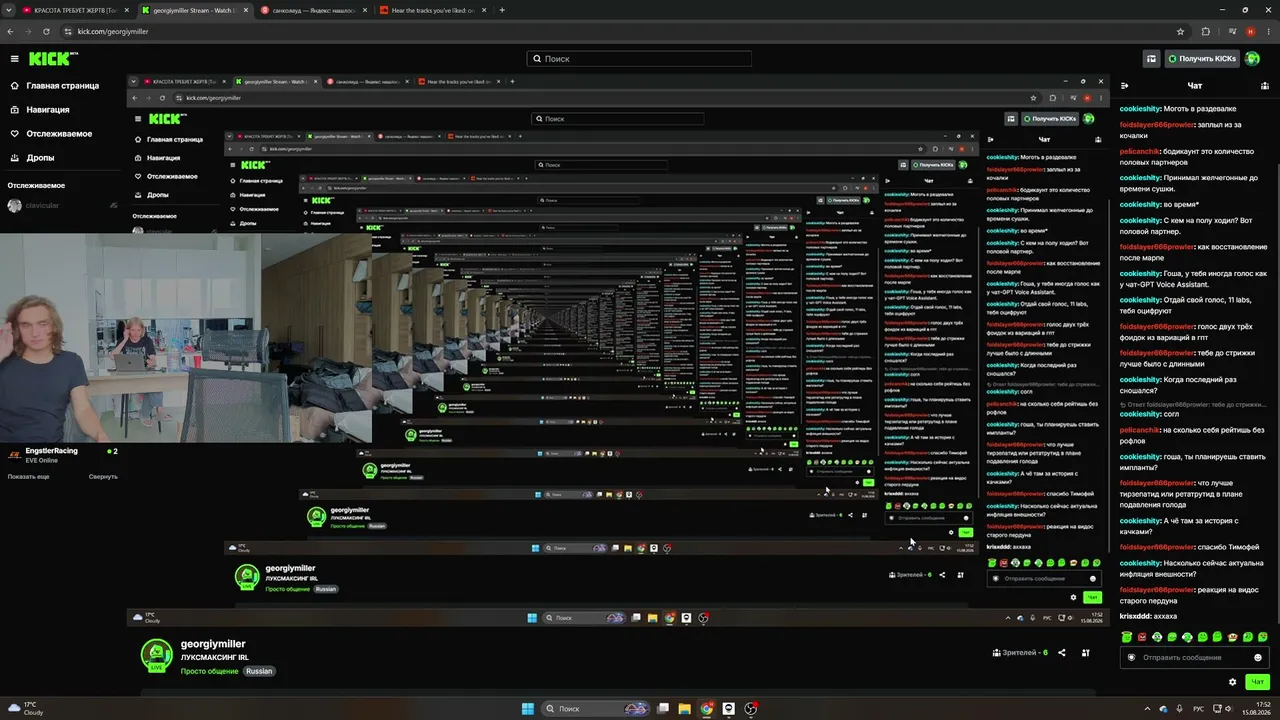Image resolution: width=1280 pixels, height=720 pixels.
Task: Open the browser Extensions puzzle icon
Action: 1205,31
